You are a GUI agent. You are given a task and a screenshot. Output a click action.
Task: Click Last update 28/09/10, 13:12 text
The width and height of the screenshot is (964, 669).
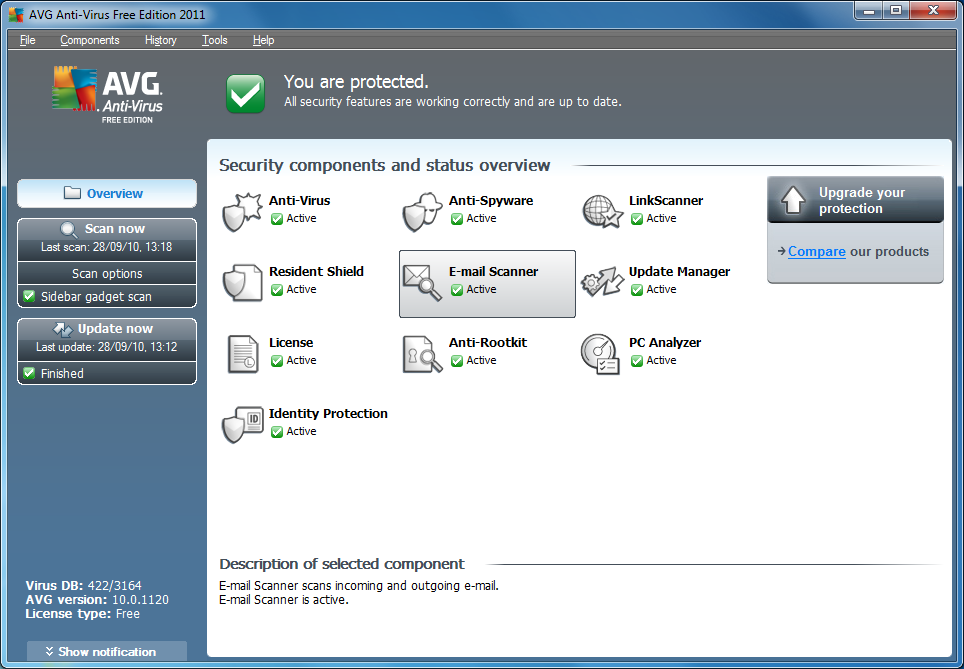point(106,347)
